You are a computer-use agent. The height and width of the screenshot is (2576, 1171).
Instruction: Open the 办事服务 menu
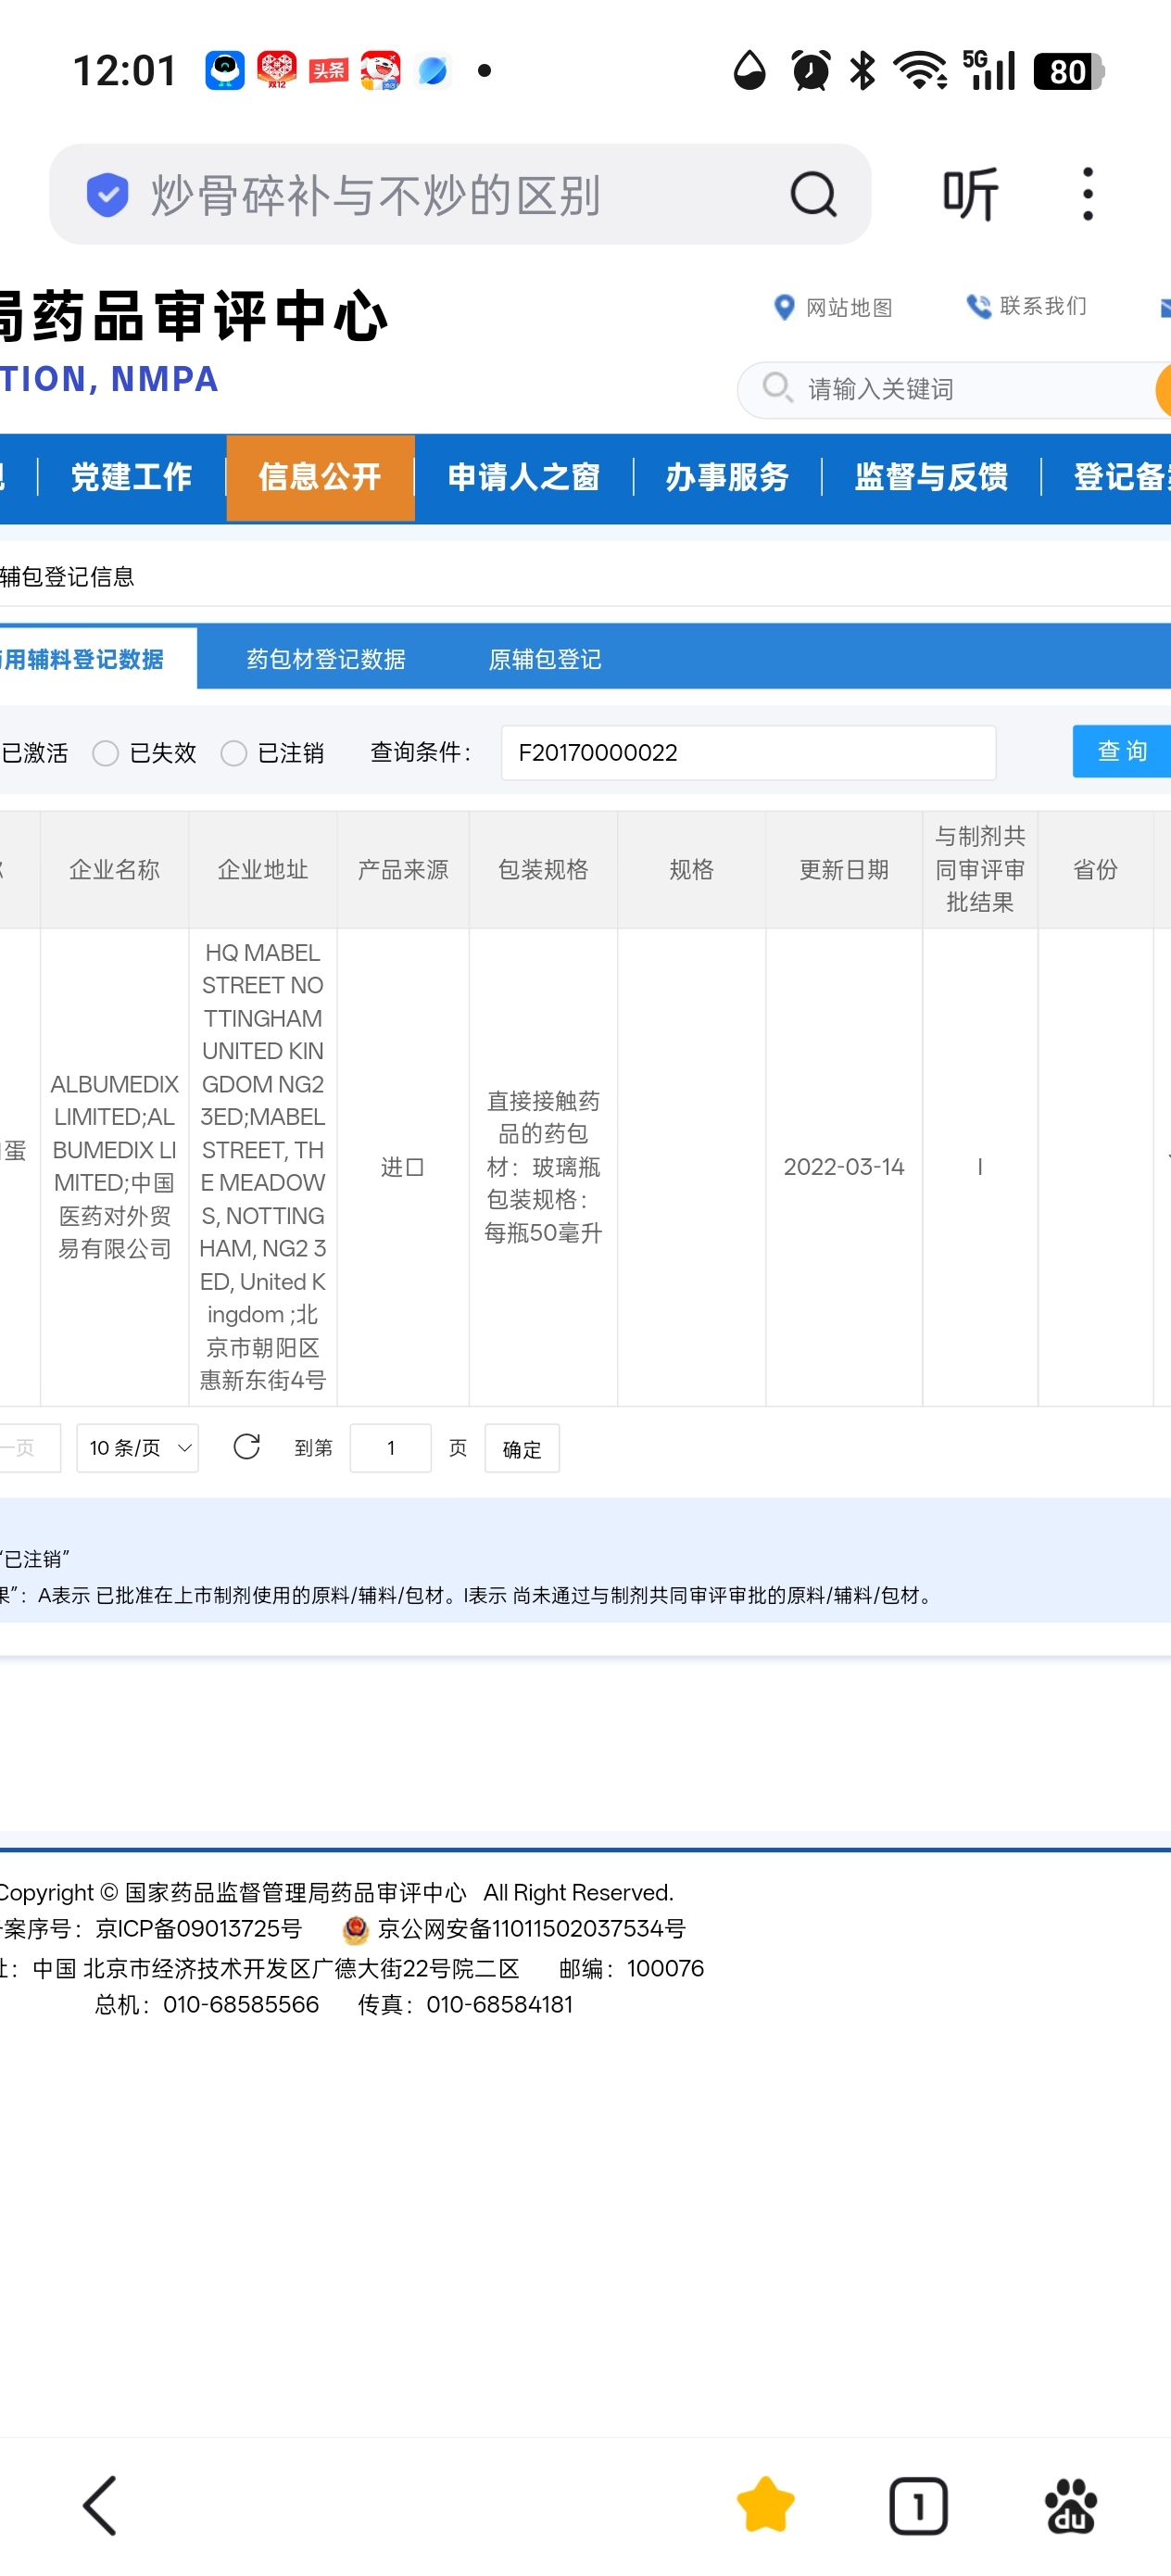coord(727,477)
